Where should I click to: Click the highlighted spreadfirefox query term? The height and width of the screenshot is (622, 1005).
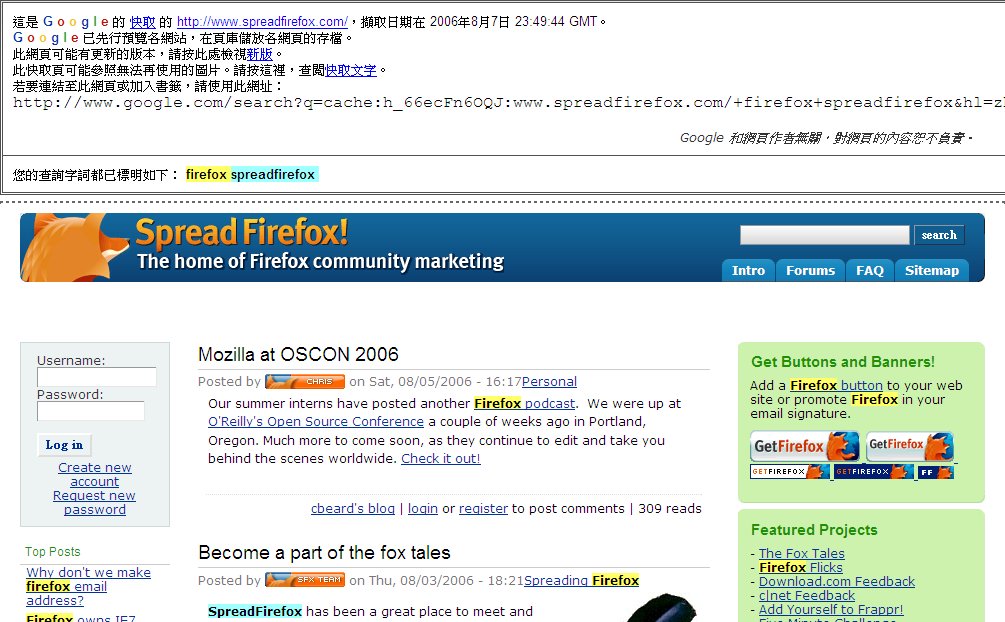tap(273, 174)
